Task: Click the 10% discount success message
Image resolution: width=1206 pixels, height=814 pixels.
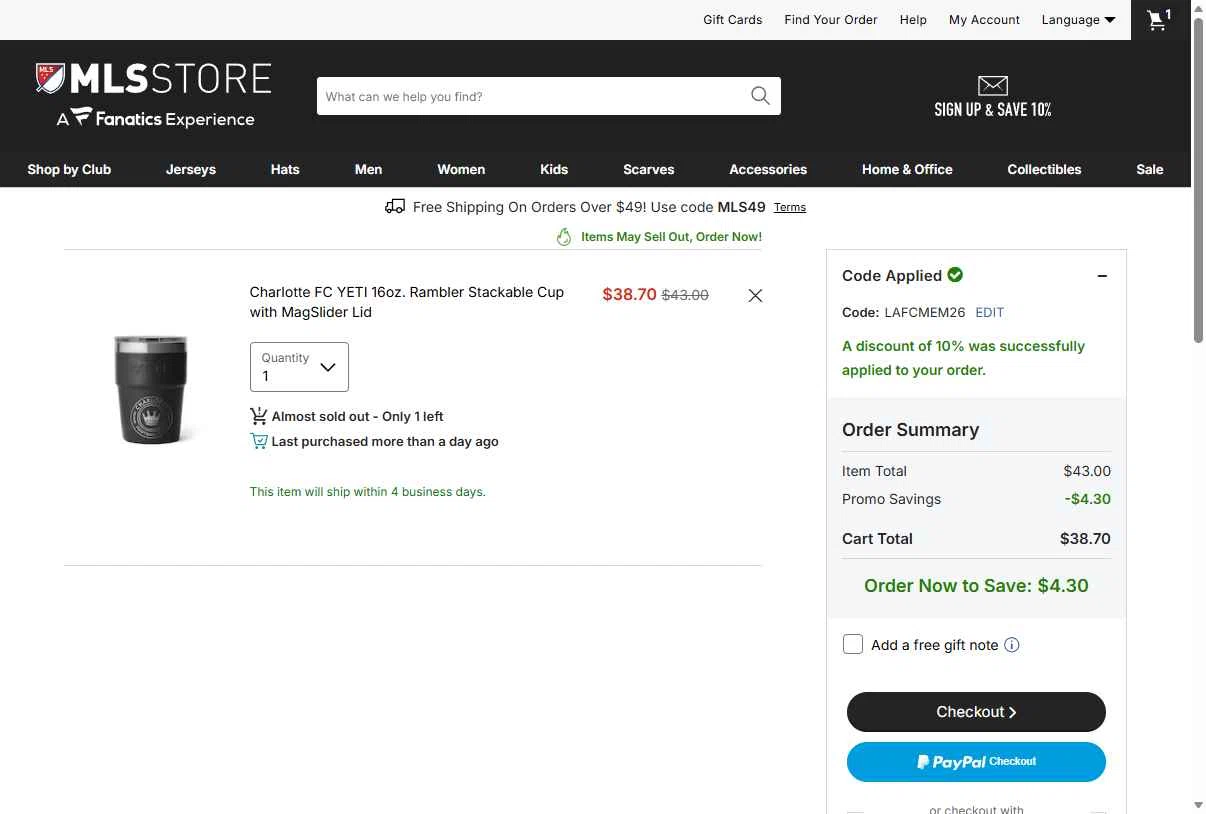Action: 963,358
